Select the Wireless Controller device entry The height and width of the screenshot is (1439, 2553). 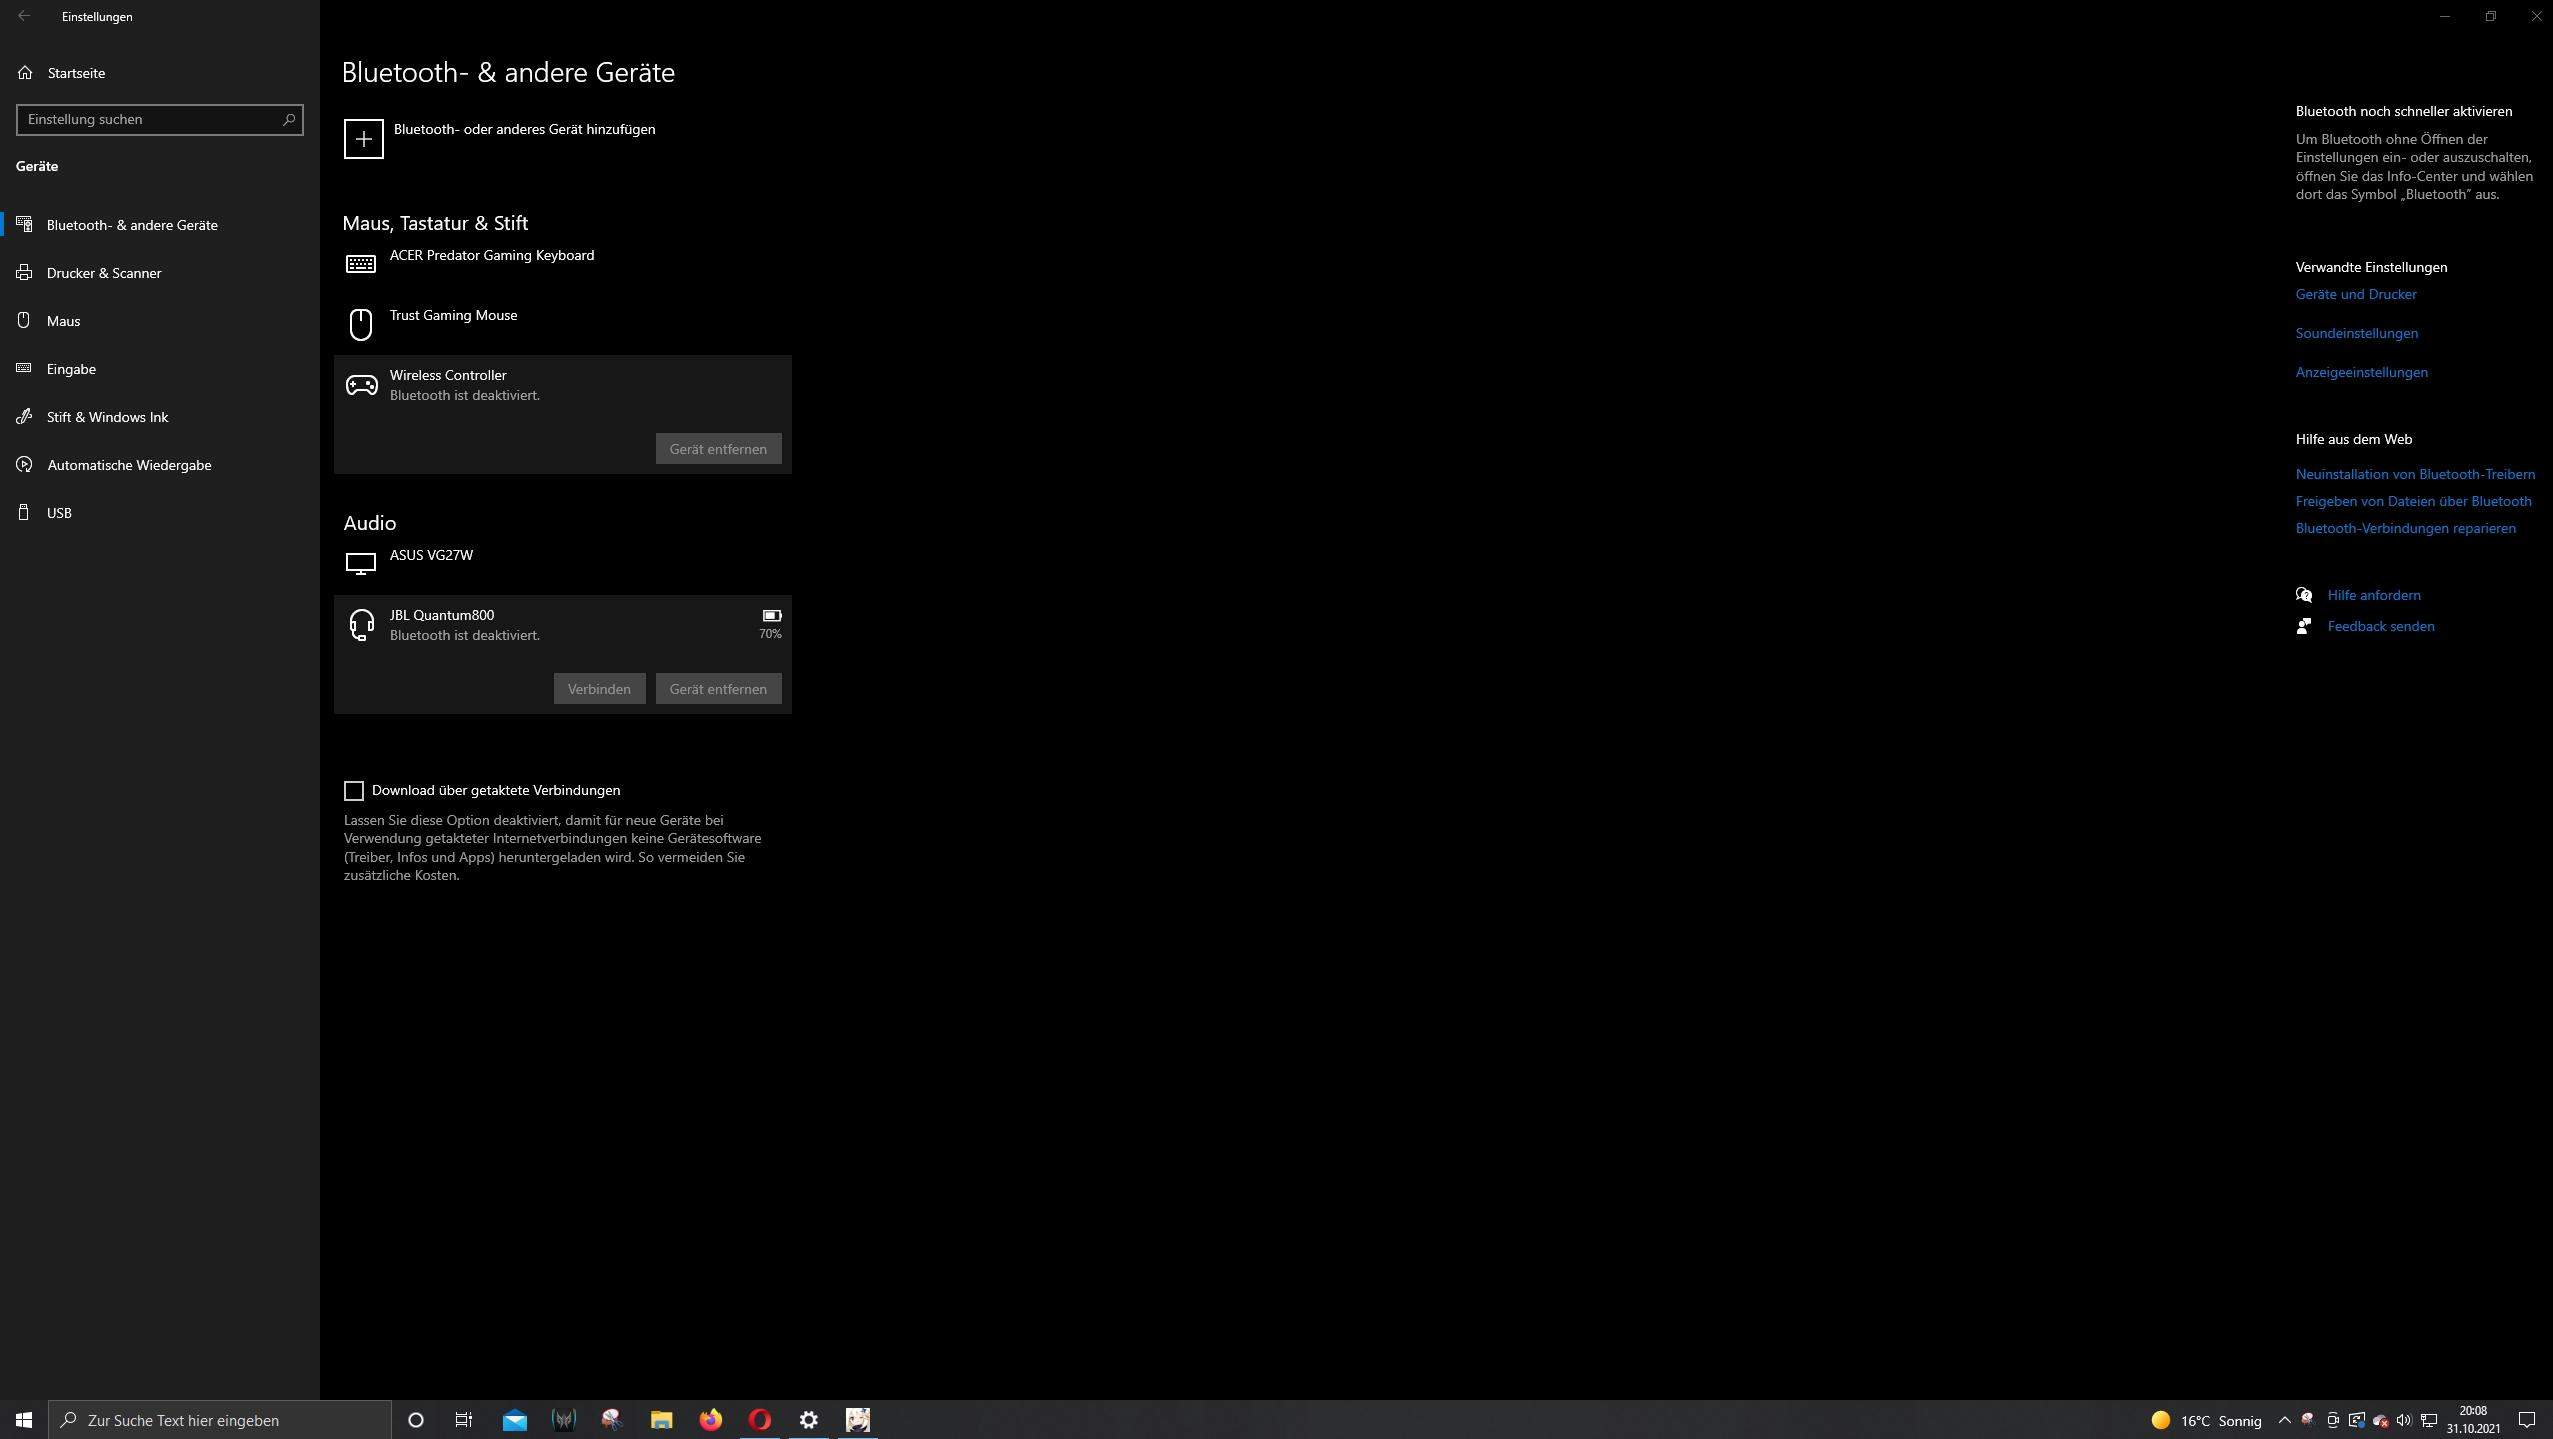tap(500, 385)
